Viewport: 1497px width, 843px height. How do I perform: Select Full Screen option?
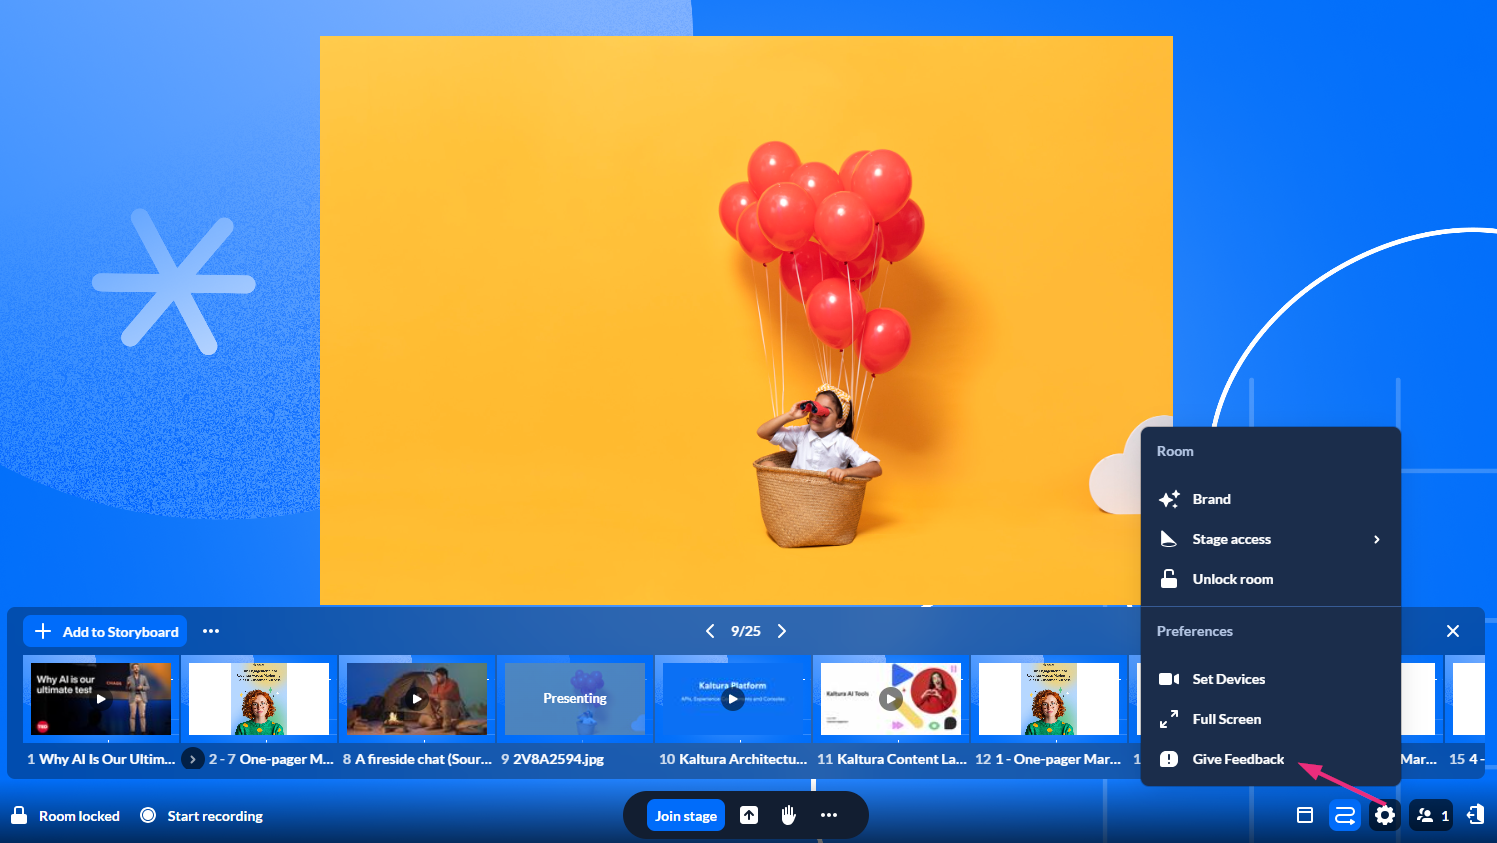click(x=1270, y=719)
